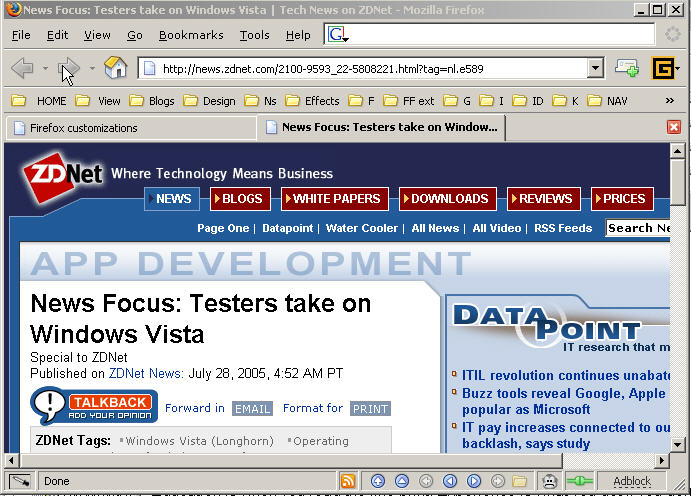Image resolution: width=691 pixels, height=496 pixels.
Task: Open the Design bookmarks folder
Action: pyautogui.click(x=209, y=101)
